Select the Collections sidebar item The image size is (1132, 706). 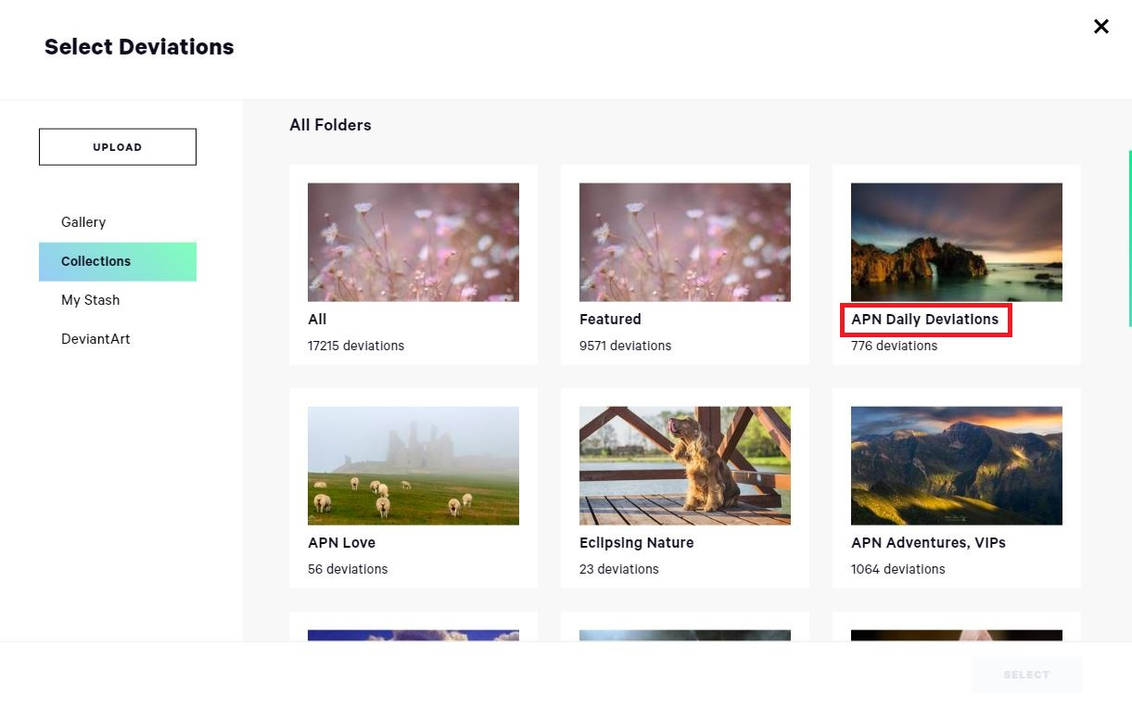tap(96, 261)
